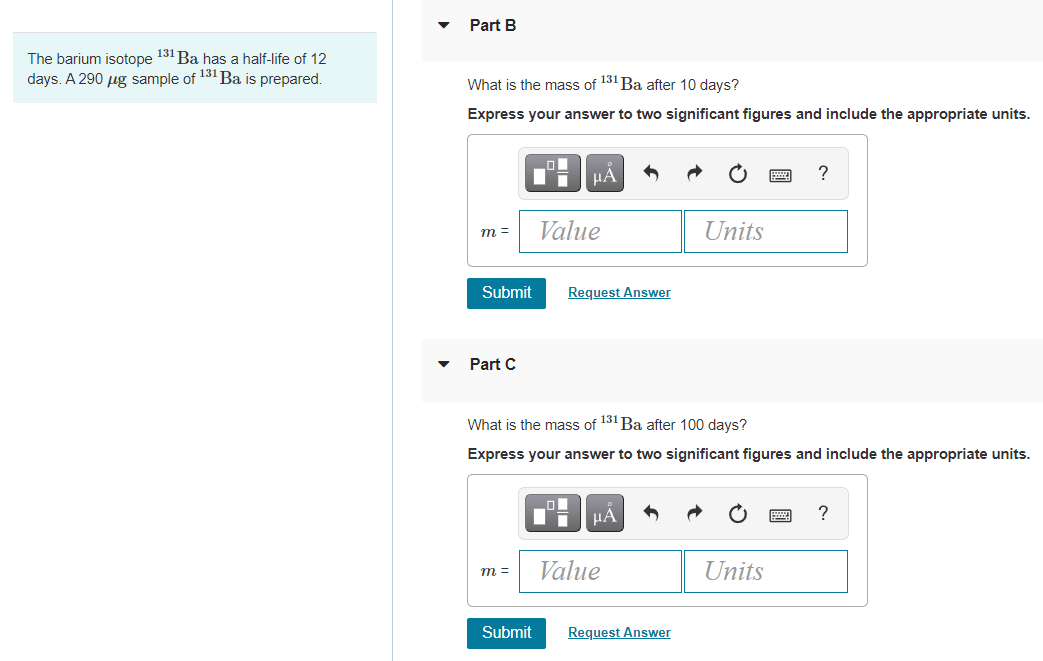Open help for the Part B answer box
Viewport: 1043px width, 661px height.
(822, 172)
